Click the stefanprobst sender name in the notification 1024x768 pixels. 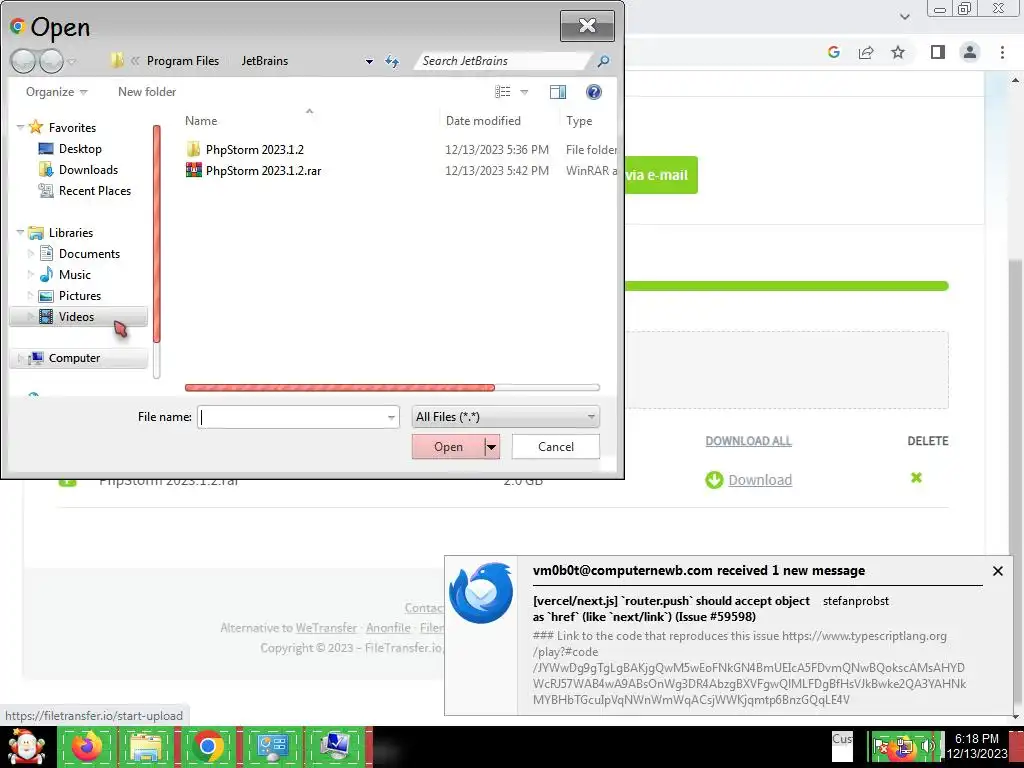tap(856, 601)
